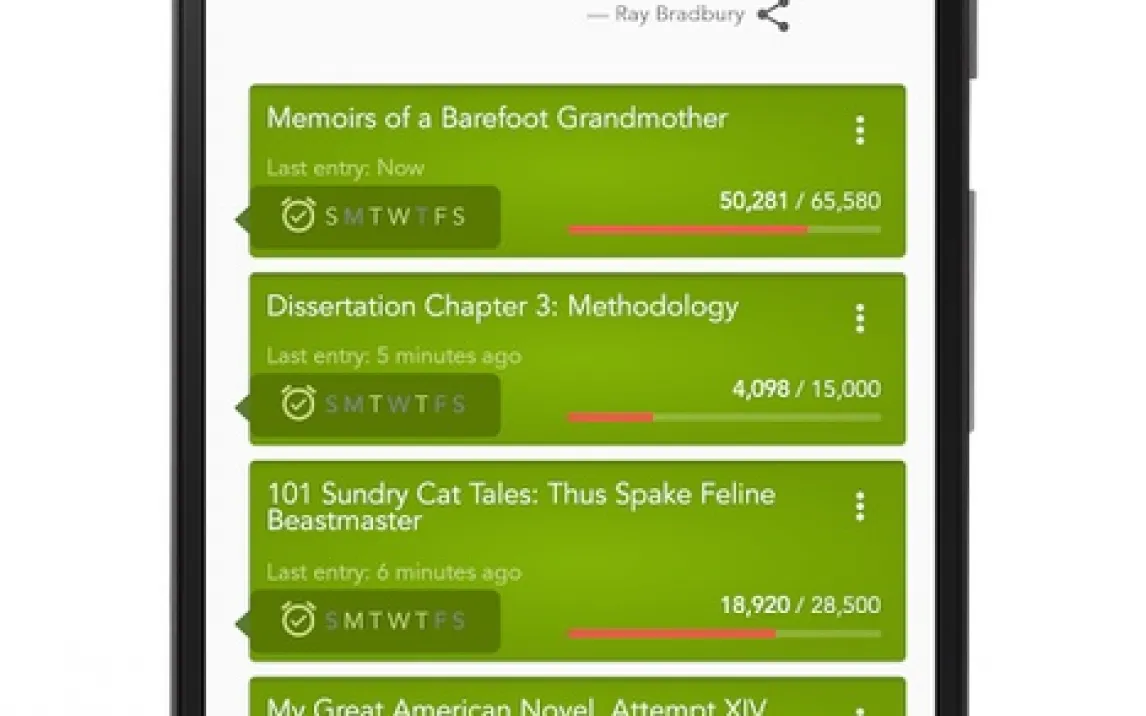The image size is (1146, 716).
Task: Toggle Saturday reminder on Memoirs card
Action: pyautogui.click(x=459, y=216)
